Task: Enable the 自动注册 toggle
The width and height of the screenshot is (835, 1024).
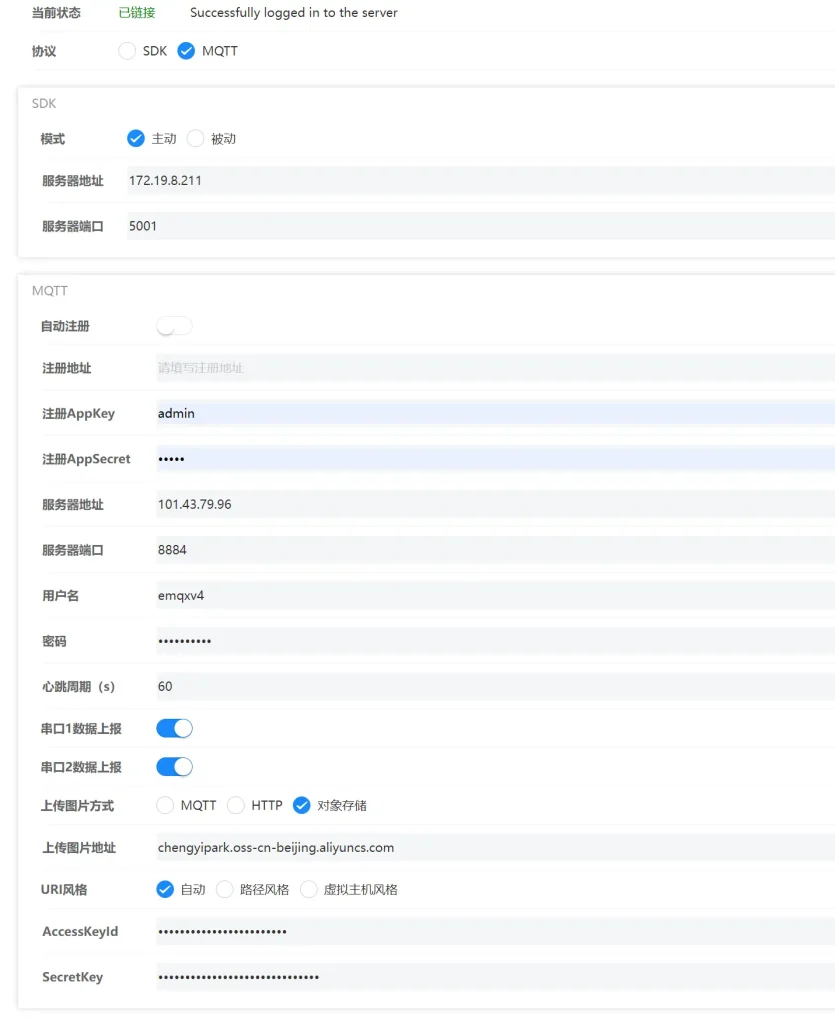Action: (x=172, y=325)
